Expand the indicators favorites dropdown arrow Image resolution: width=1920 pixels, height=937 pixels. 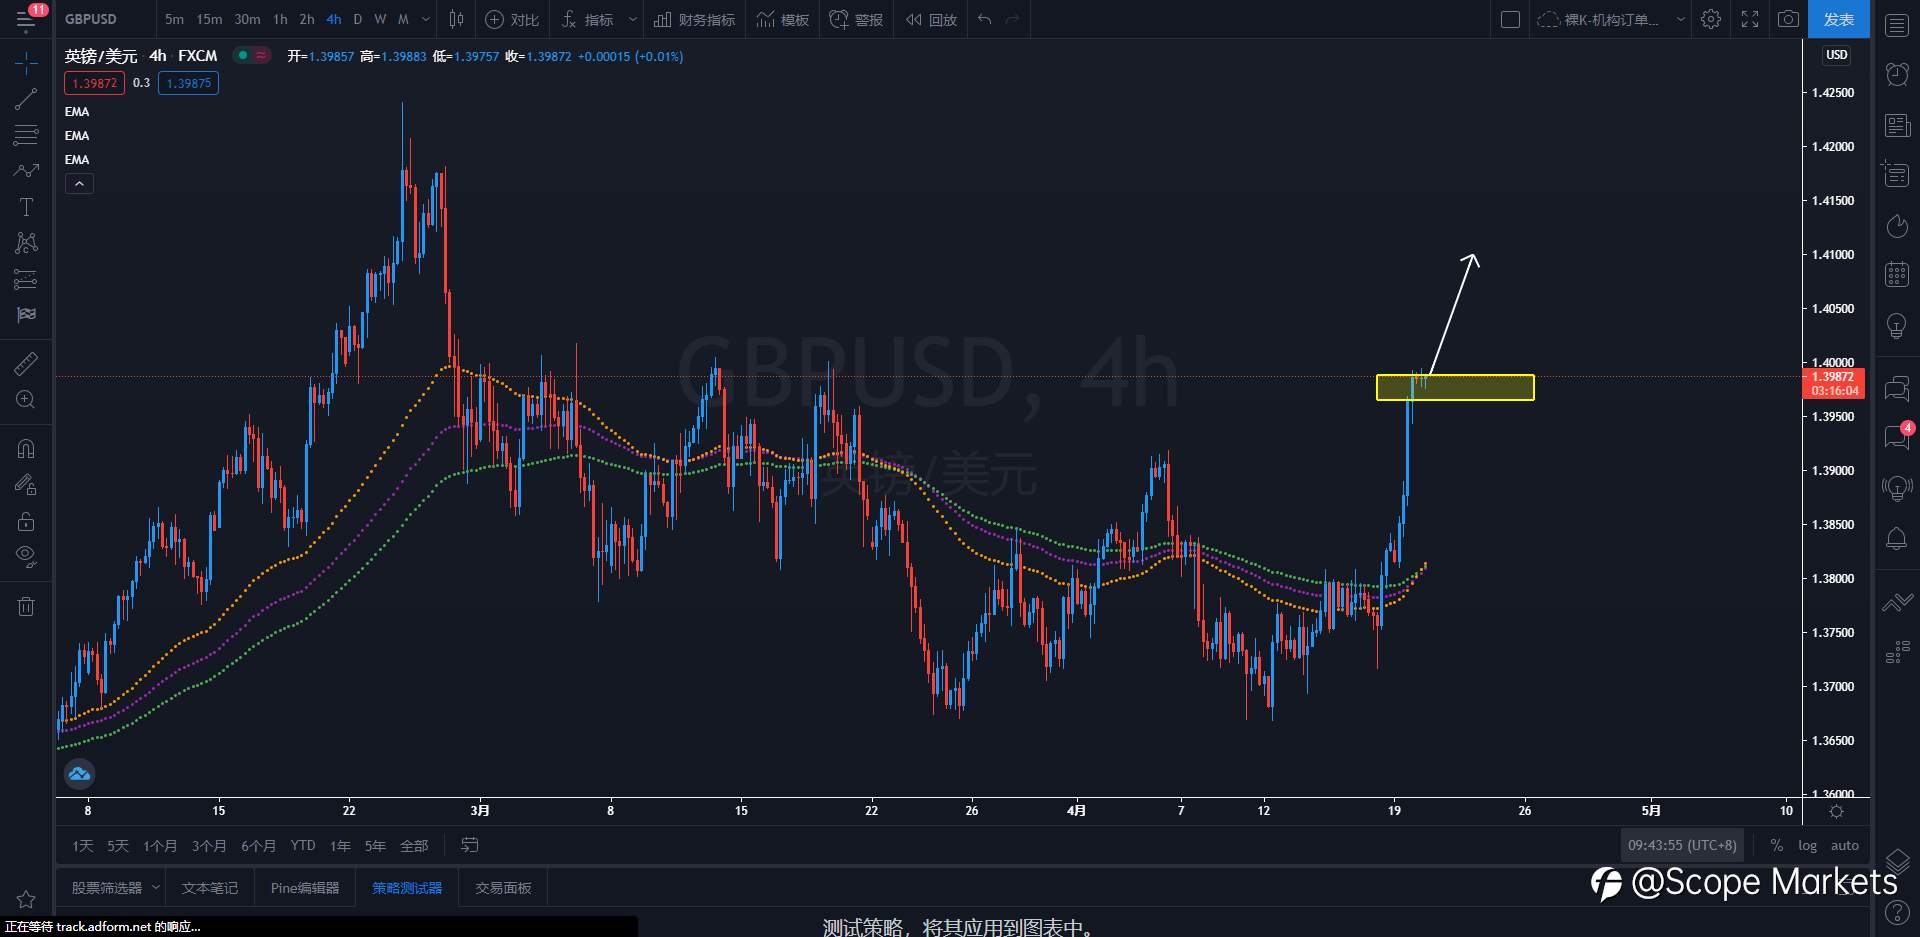click(x=632, y=19)
